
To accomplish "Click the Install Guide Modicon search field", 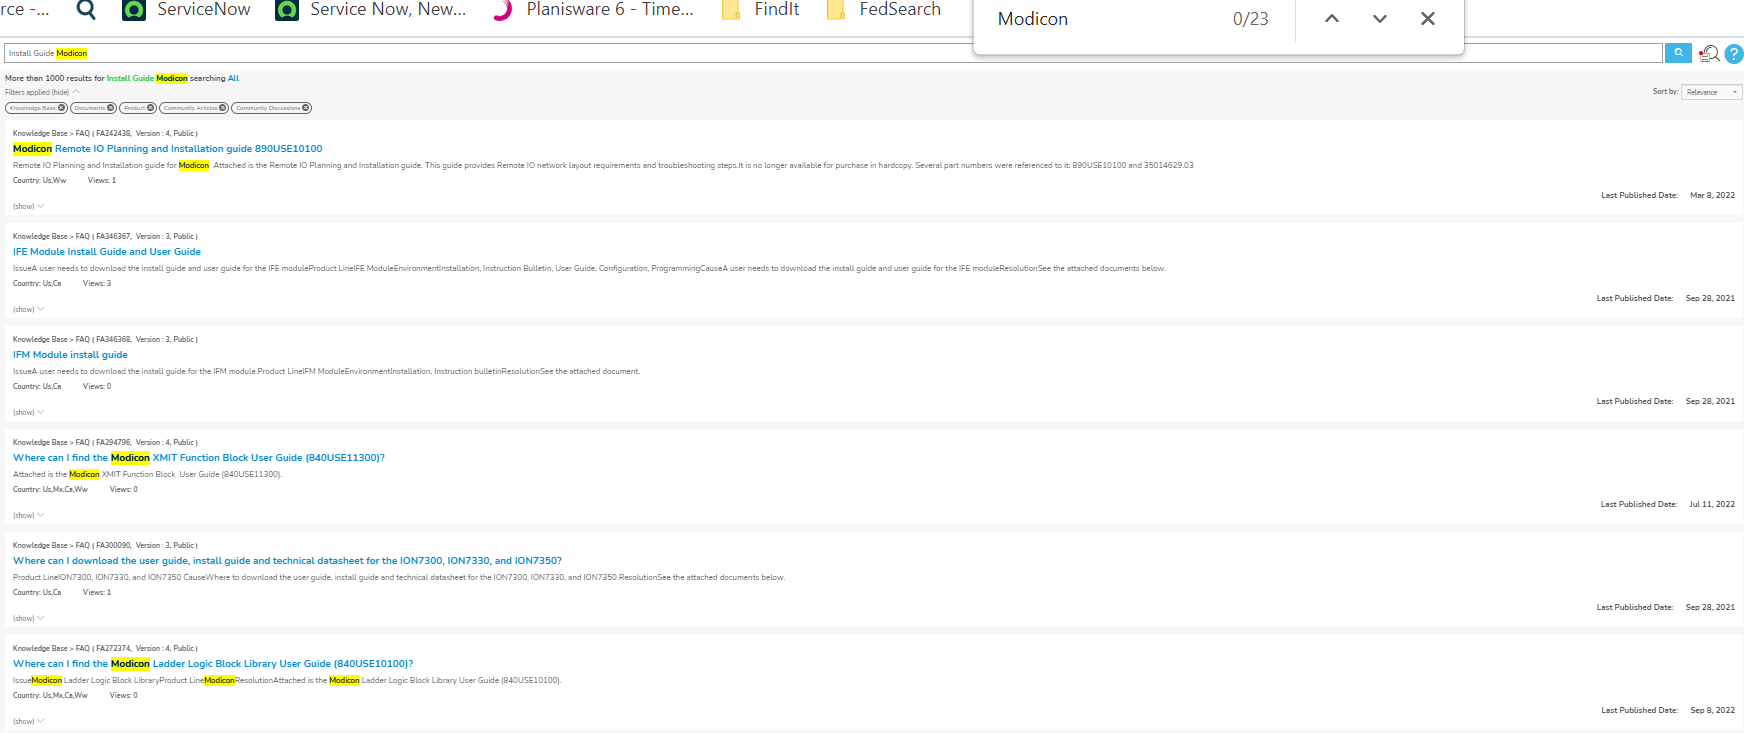I will click(833, 53).
